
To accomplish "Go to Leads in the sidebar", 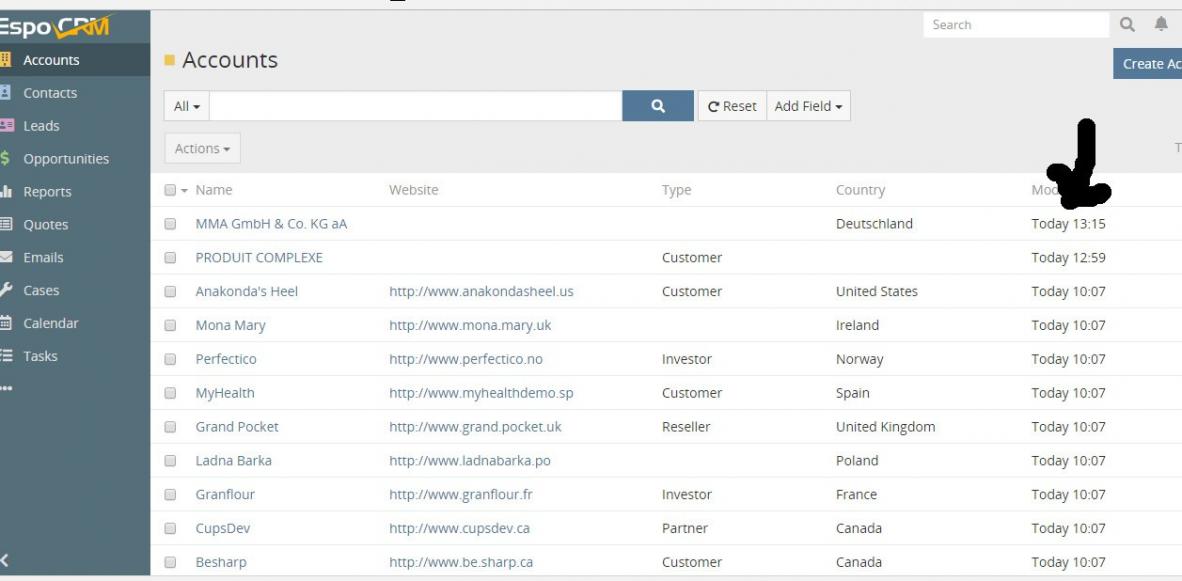I will click(x=41, y=126).
